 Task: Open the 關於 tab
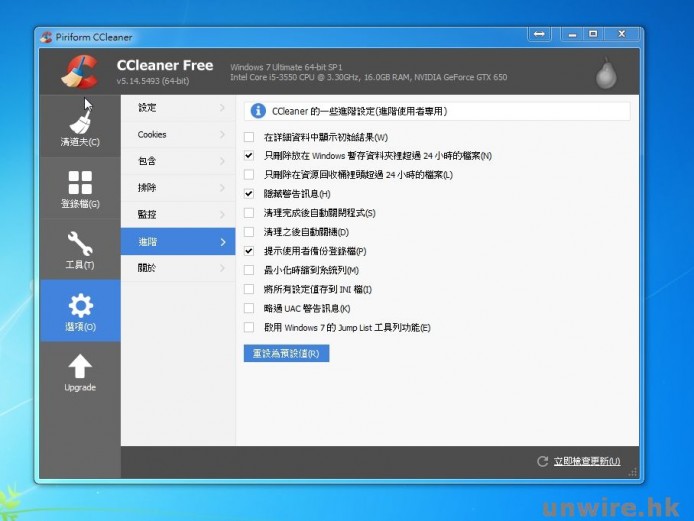[x=147, y=268]
